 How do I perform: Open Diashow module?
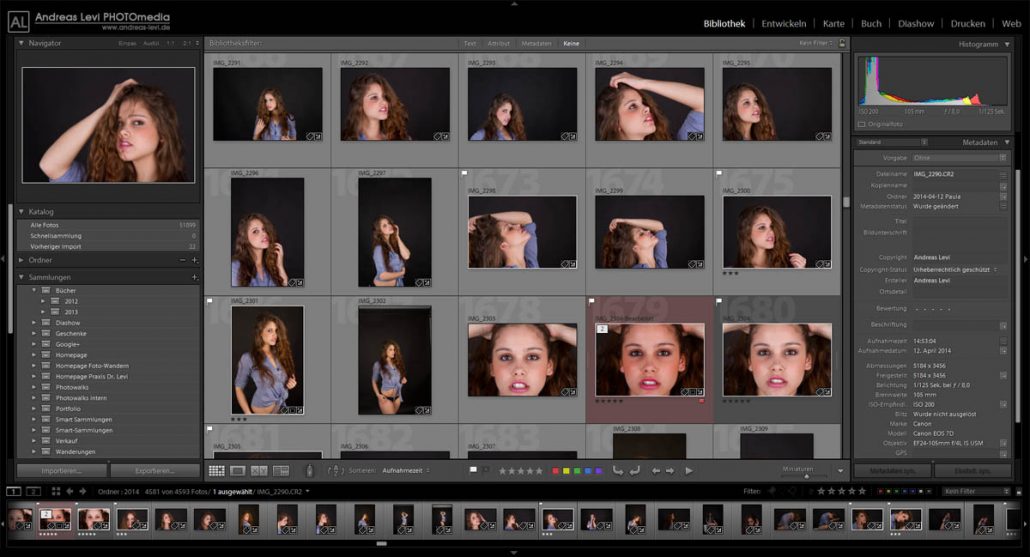coord(916,24)
